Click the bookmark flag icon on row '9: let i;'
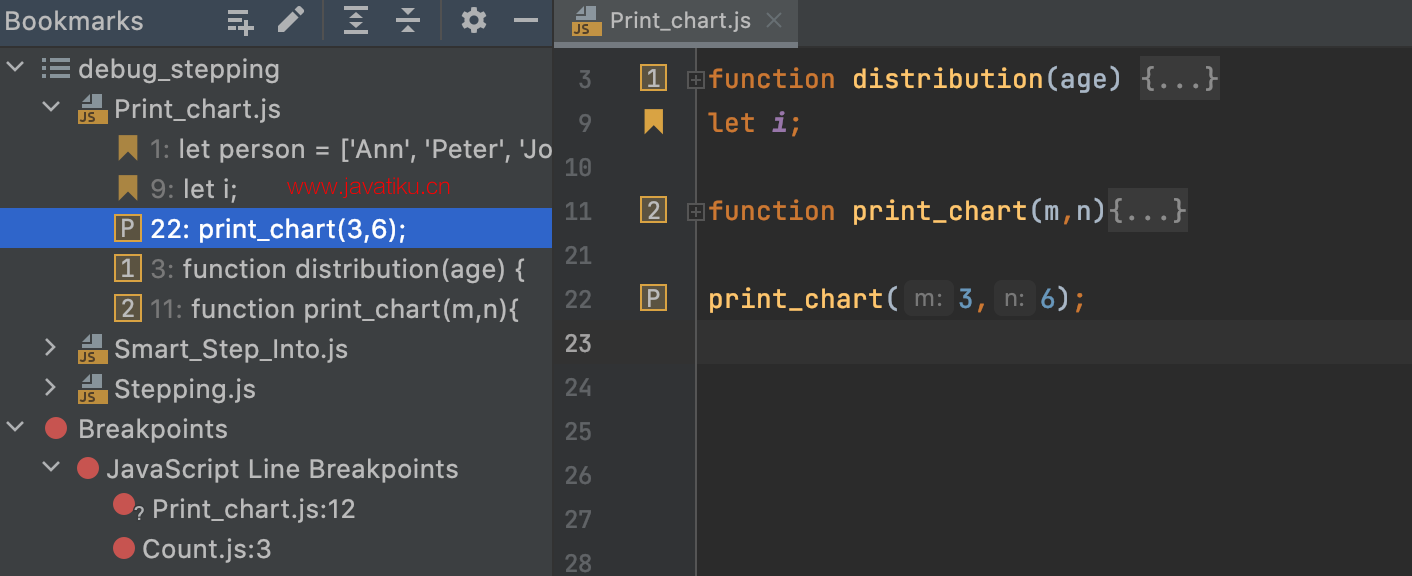The width and height of the screenshot is (1412, 576). [x=127, y=188]
